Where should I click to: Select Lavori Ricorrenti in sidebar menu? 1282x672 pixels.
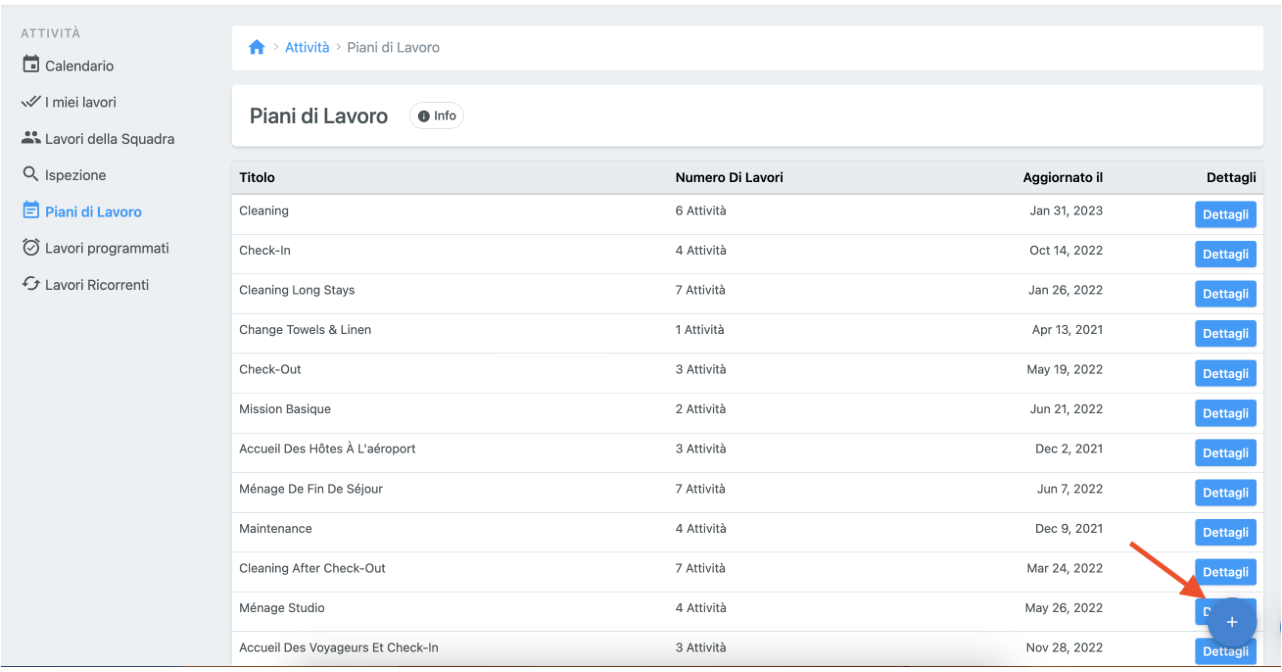tap(97, 285)
